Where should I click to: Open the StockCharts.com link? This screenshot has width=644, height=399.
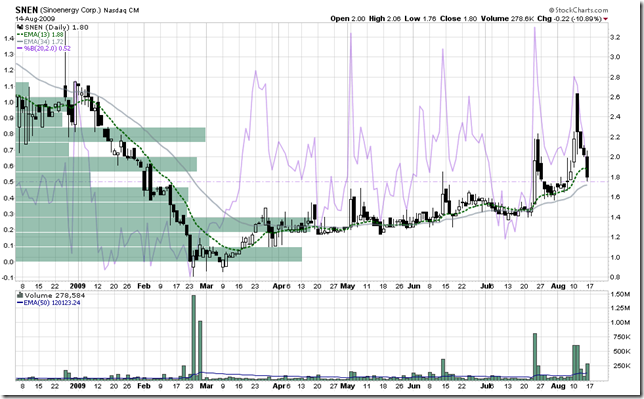[x=579, y=10]
